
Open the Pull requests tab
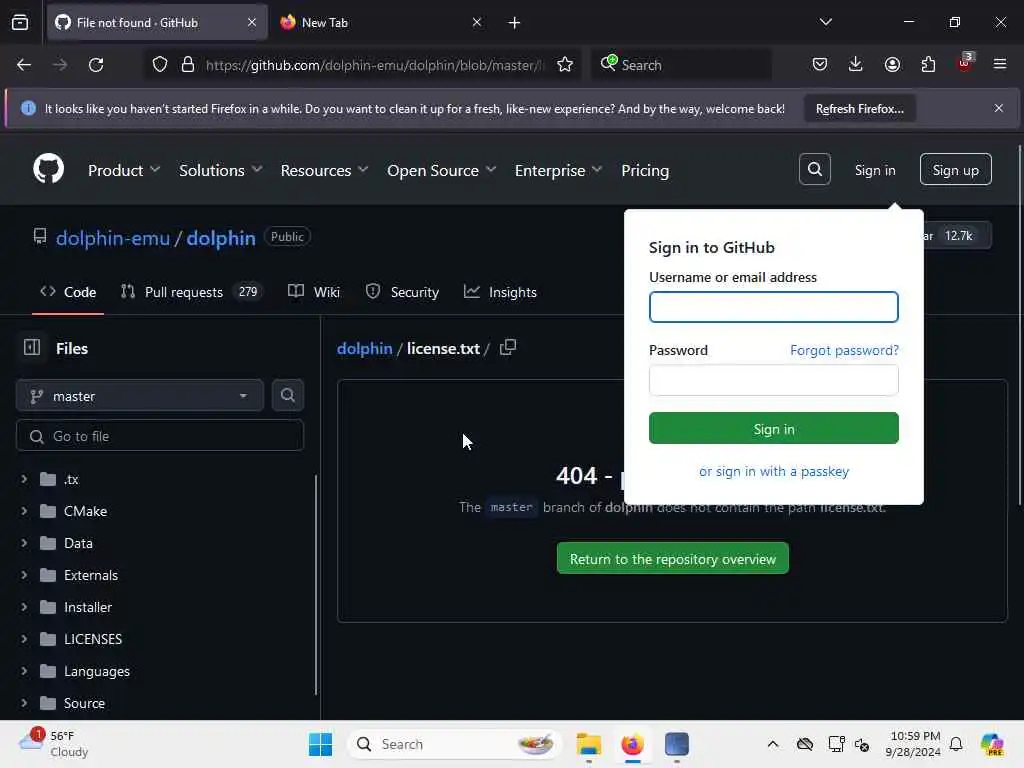(191, 292)
